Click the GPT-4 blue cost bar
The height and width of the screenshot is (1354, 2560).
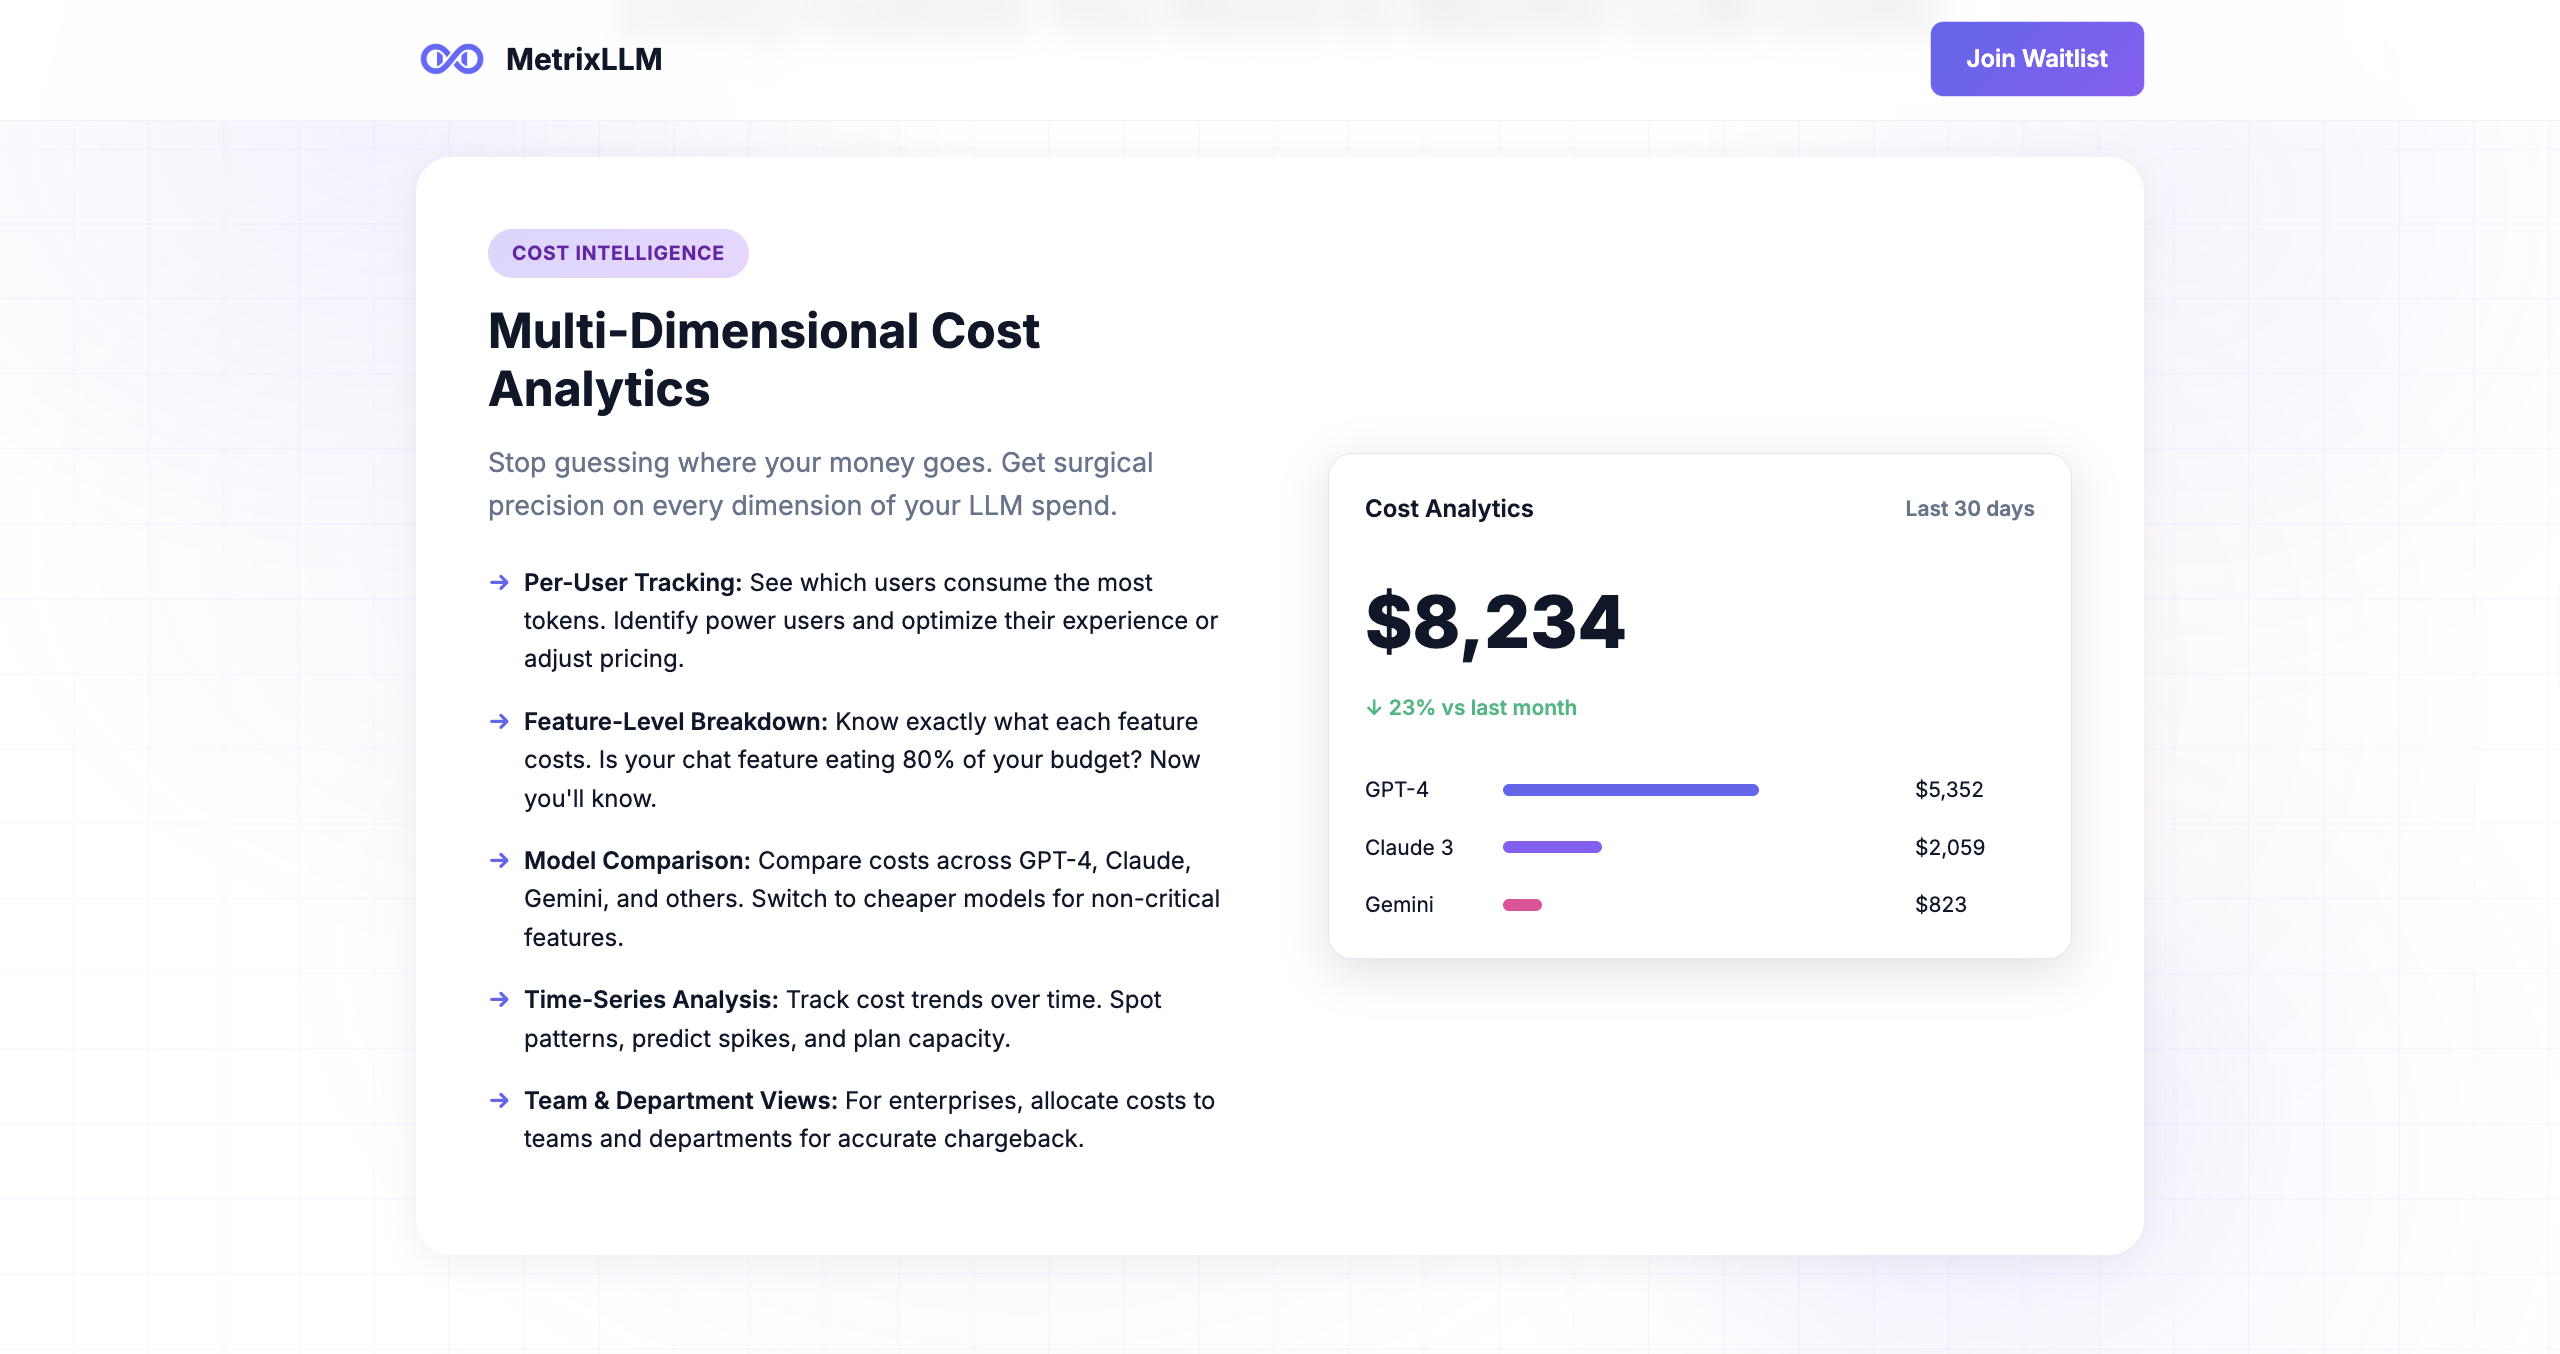1630,790
